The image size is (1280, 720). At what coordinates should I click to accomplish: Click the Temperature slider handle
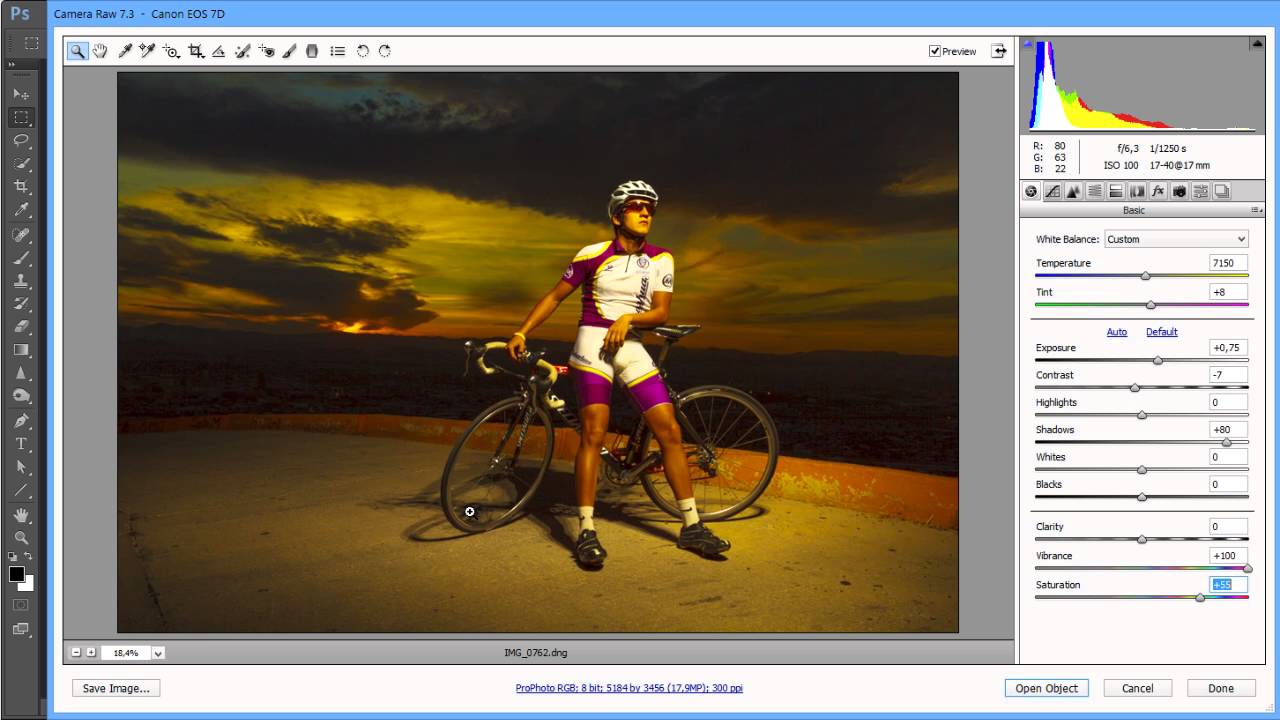[x=1146, y=276]
